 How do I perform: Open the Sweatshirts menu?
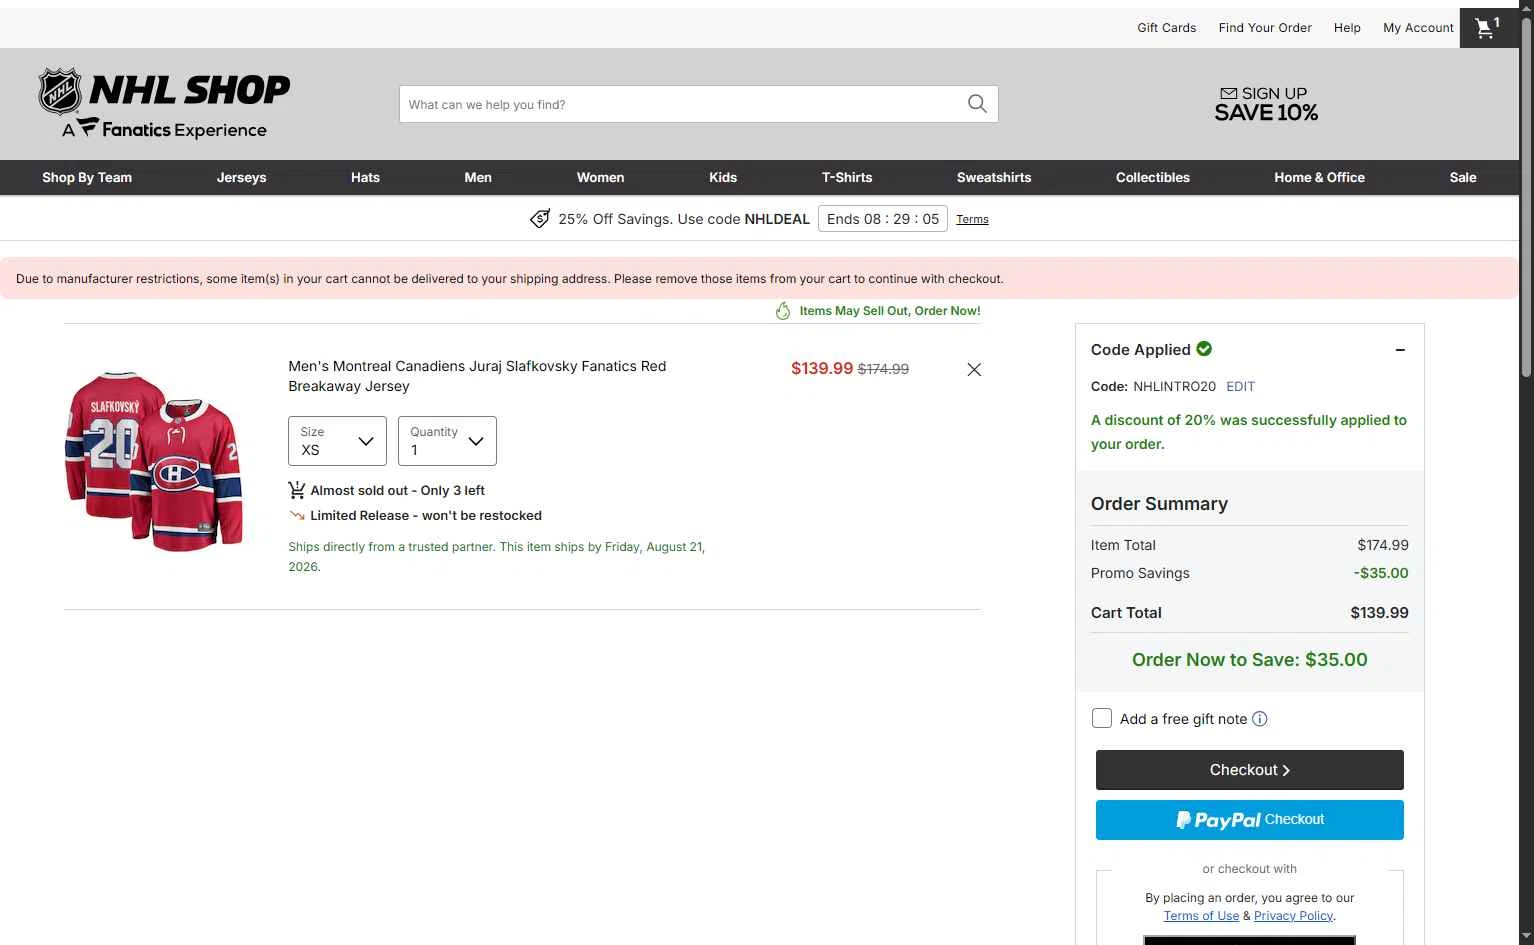click(994, 177)
